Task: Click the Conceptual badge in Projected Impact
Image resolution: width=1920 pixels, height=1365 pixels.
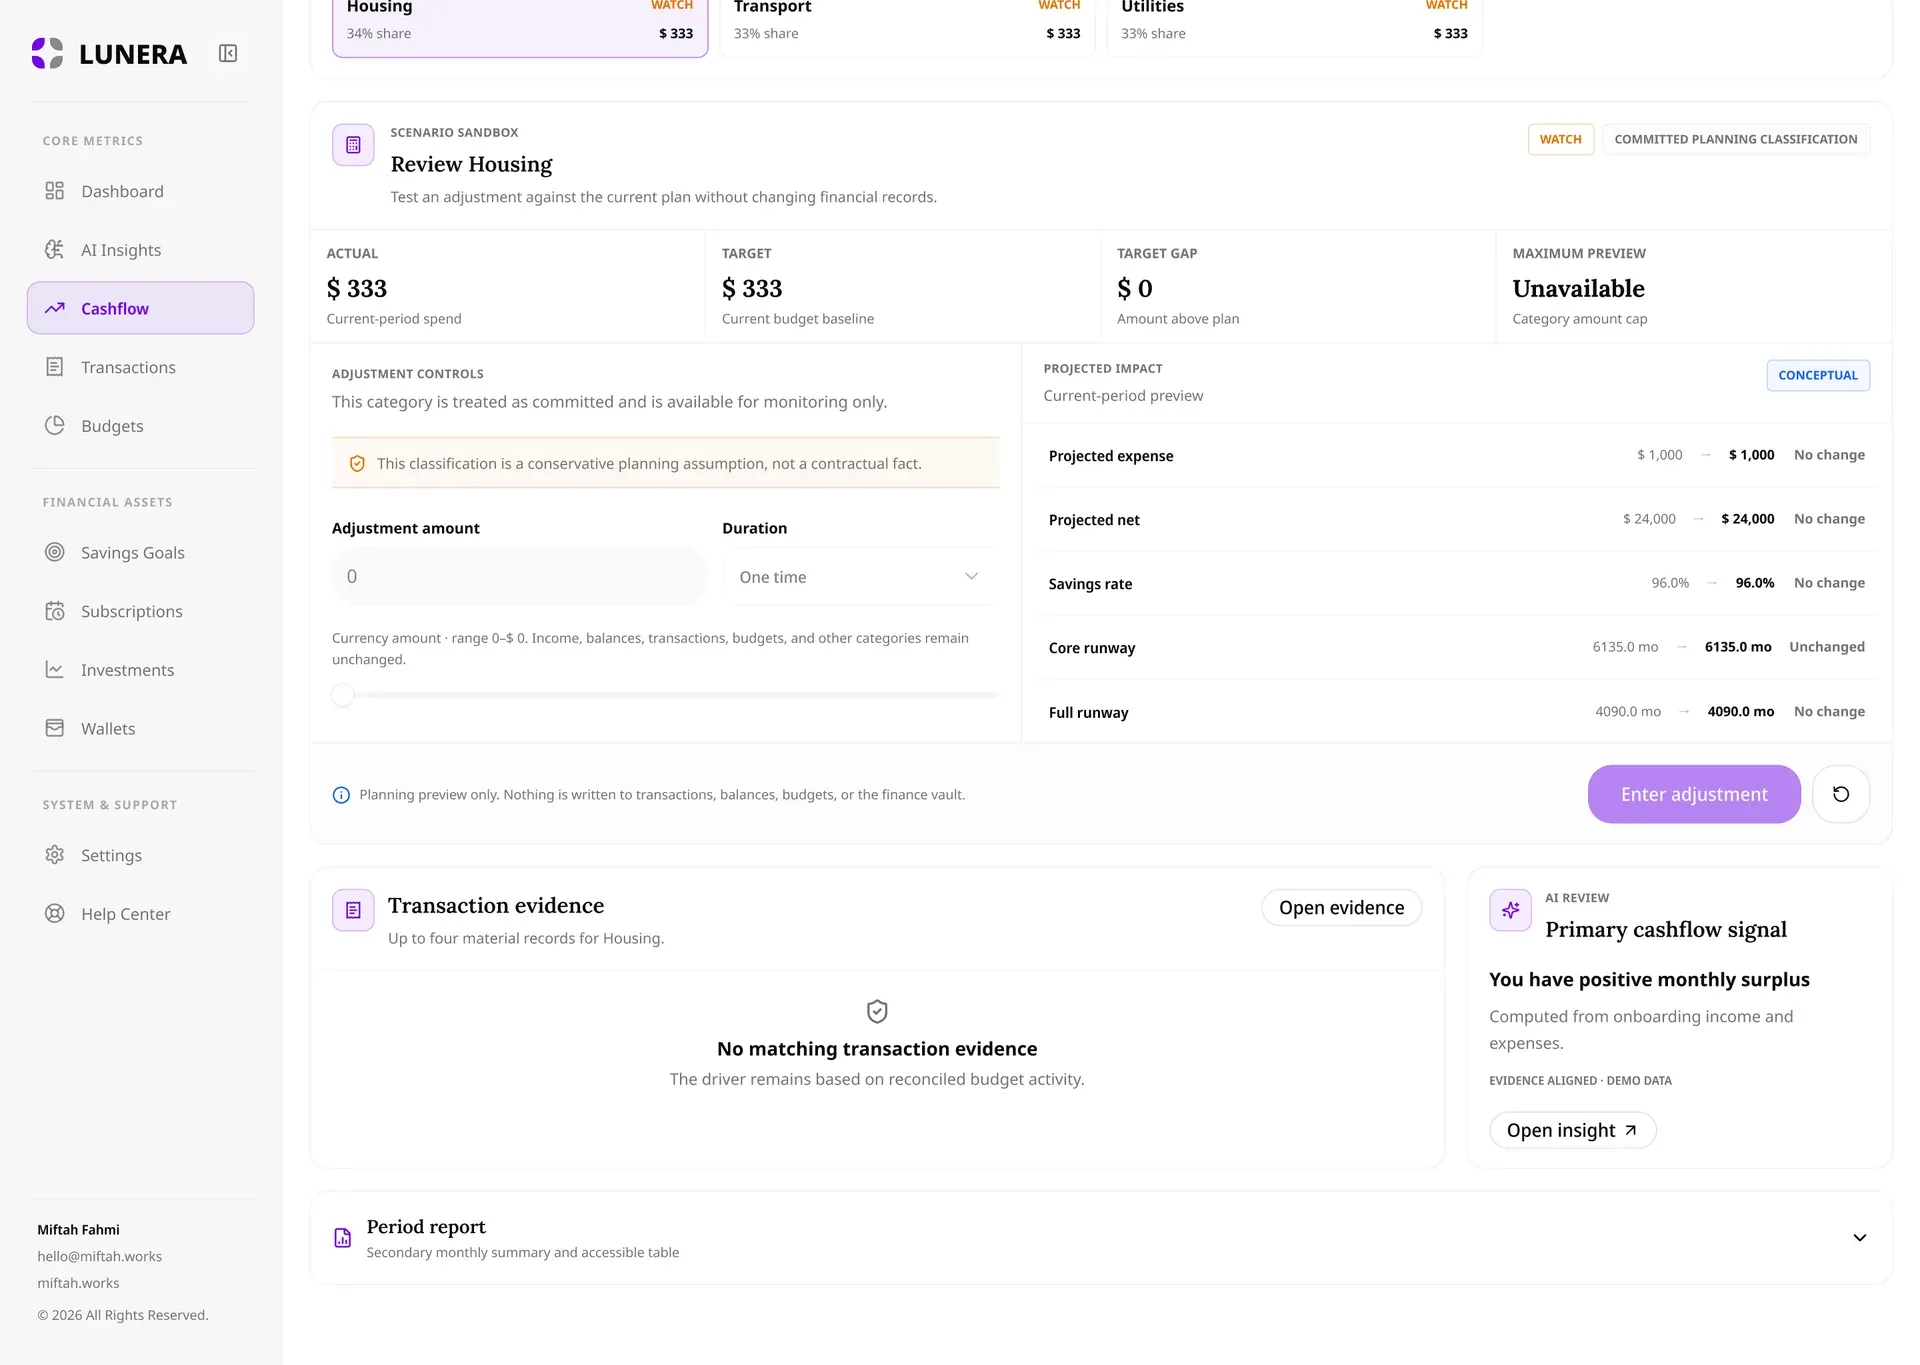Action: coord(1818,375)
